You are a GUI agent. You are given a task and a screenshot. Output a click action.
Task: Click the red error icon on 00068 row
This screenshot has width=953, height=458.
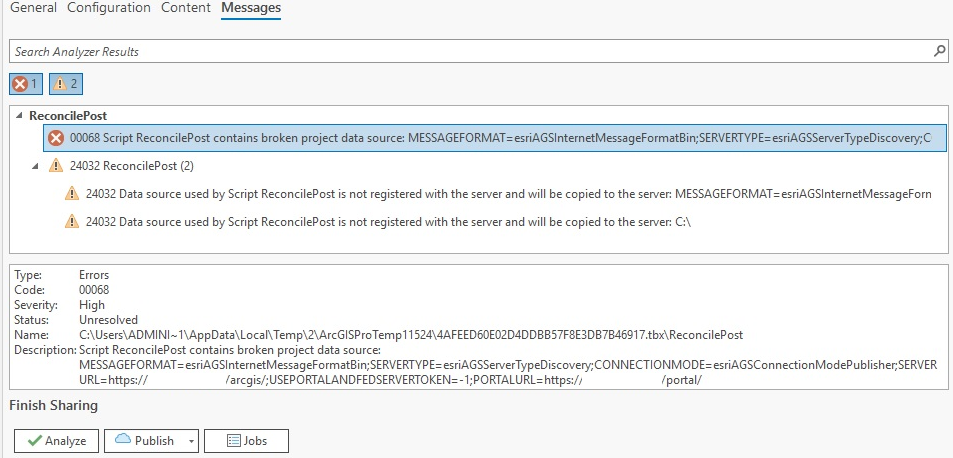(56, 138)
